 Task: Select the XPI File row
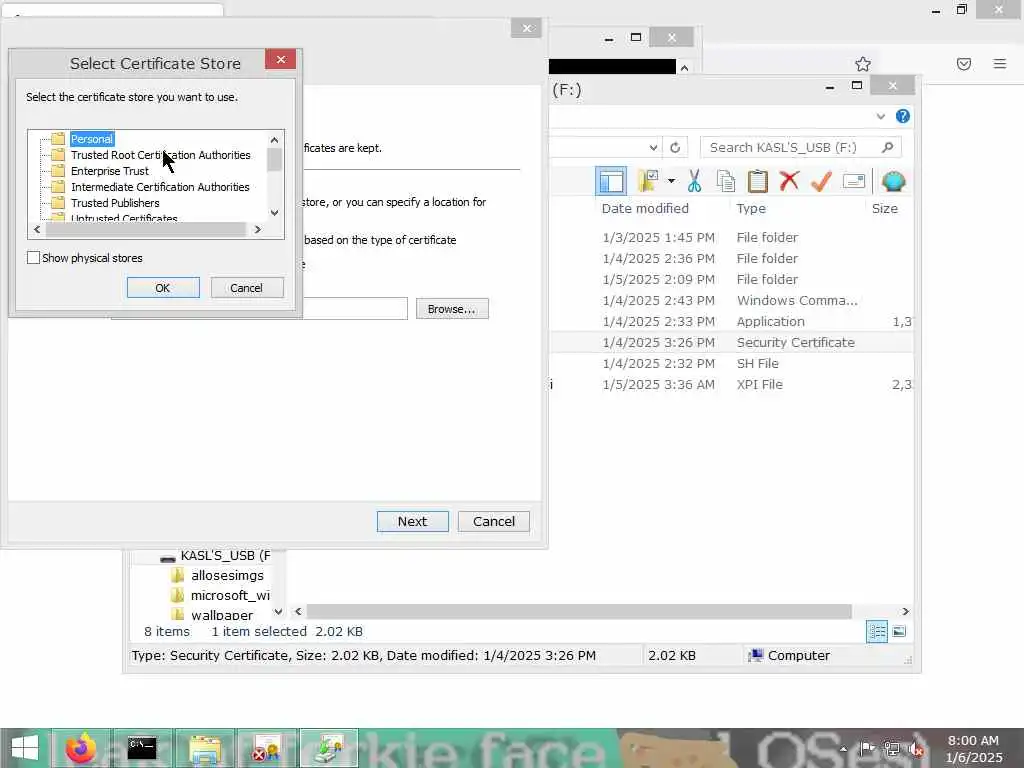(731, 384)
